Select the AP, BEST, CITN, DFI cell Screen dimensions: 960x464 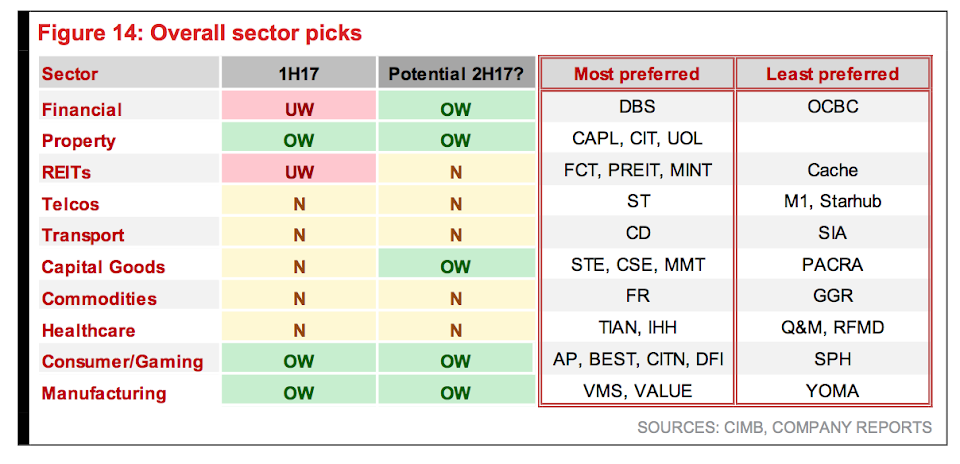point(636,359)
